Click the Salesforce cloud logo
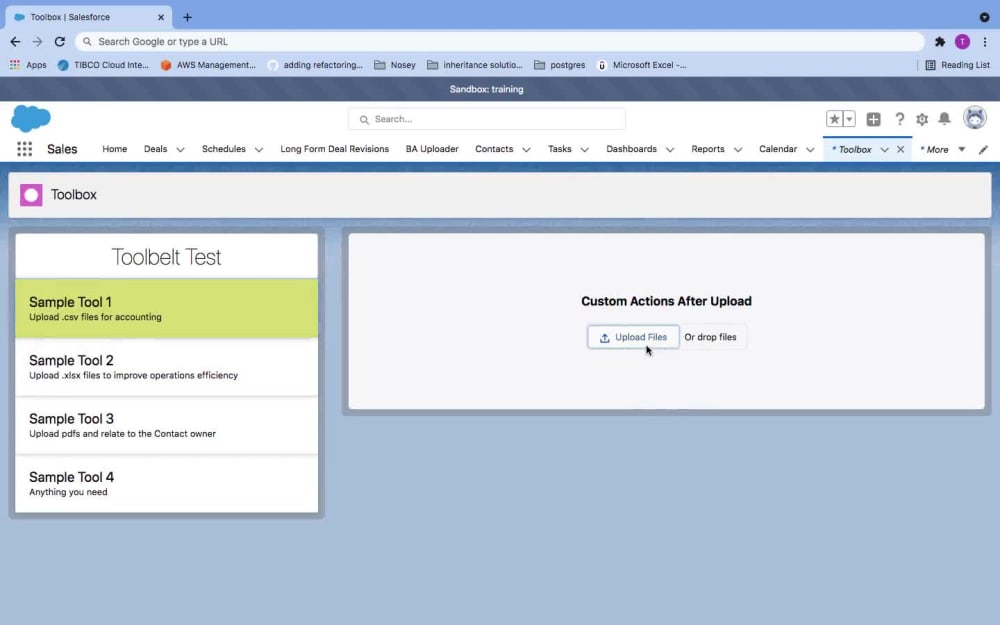 [31, 119]
